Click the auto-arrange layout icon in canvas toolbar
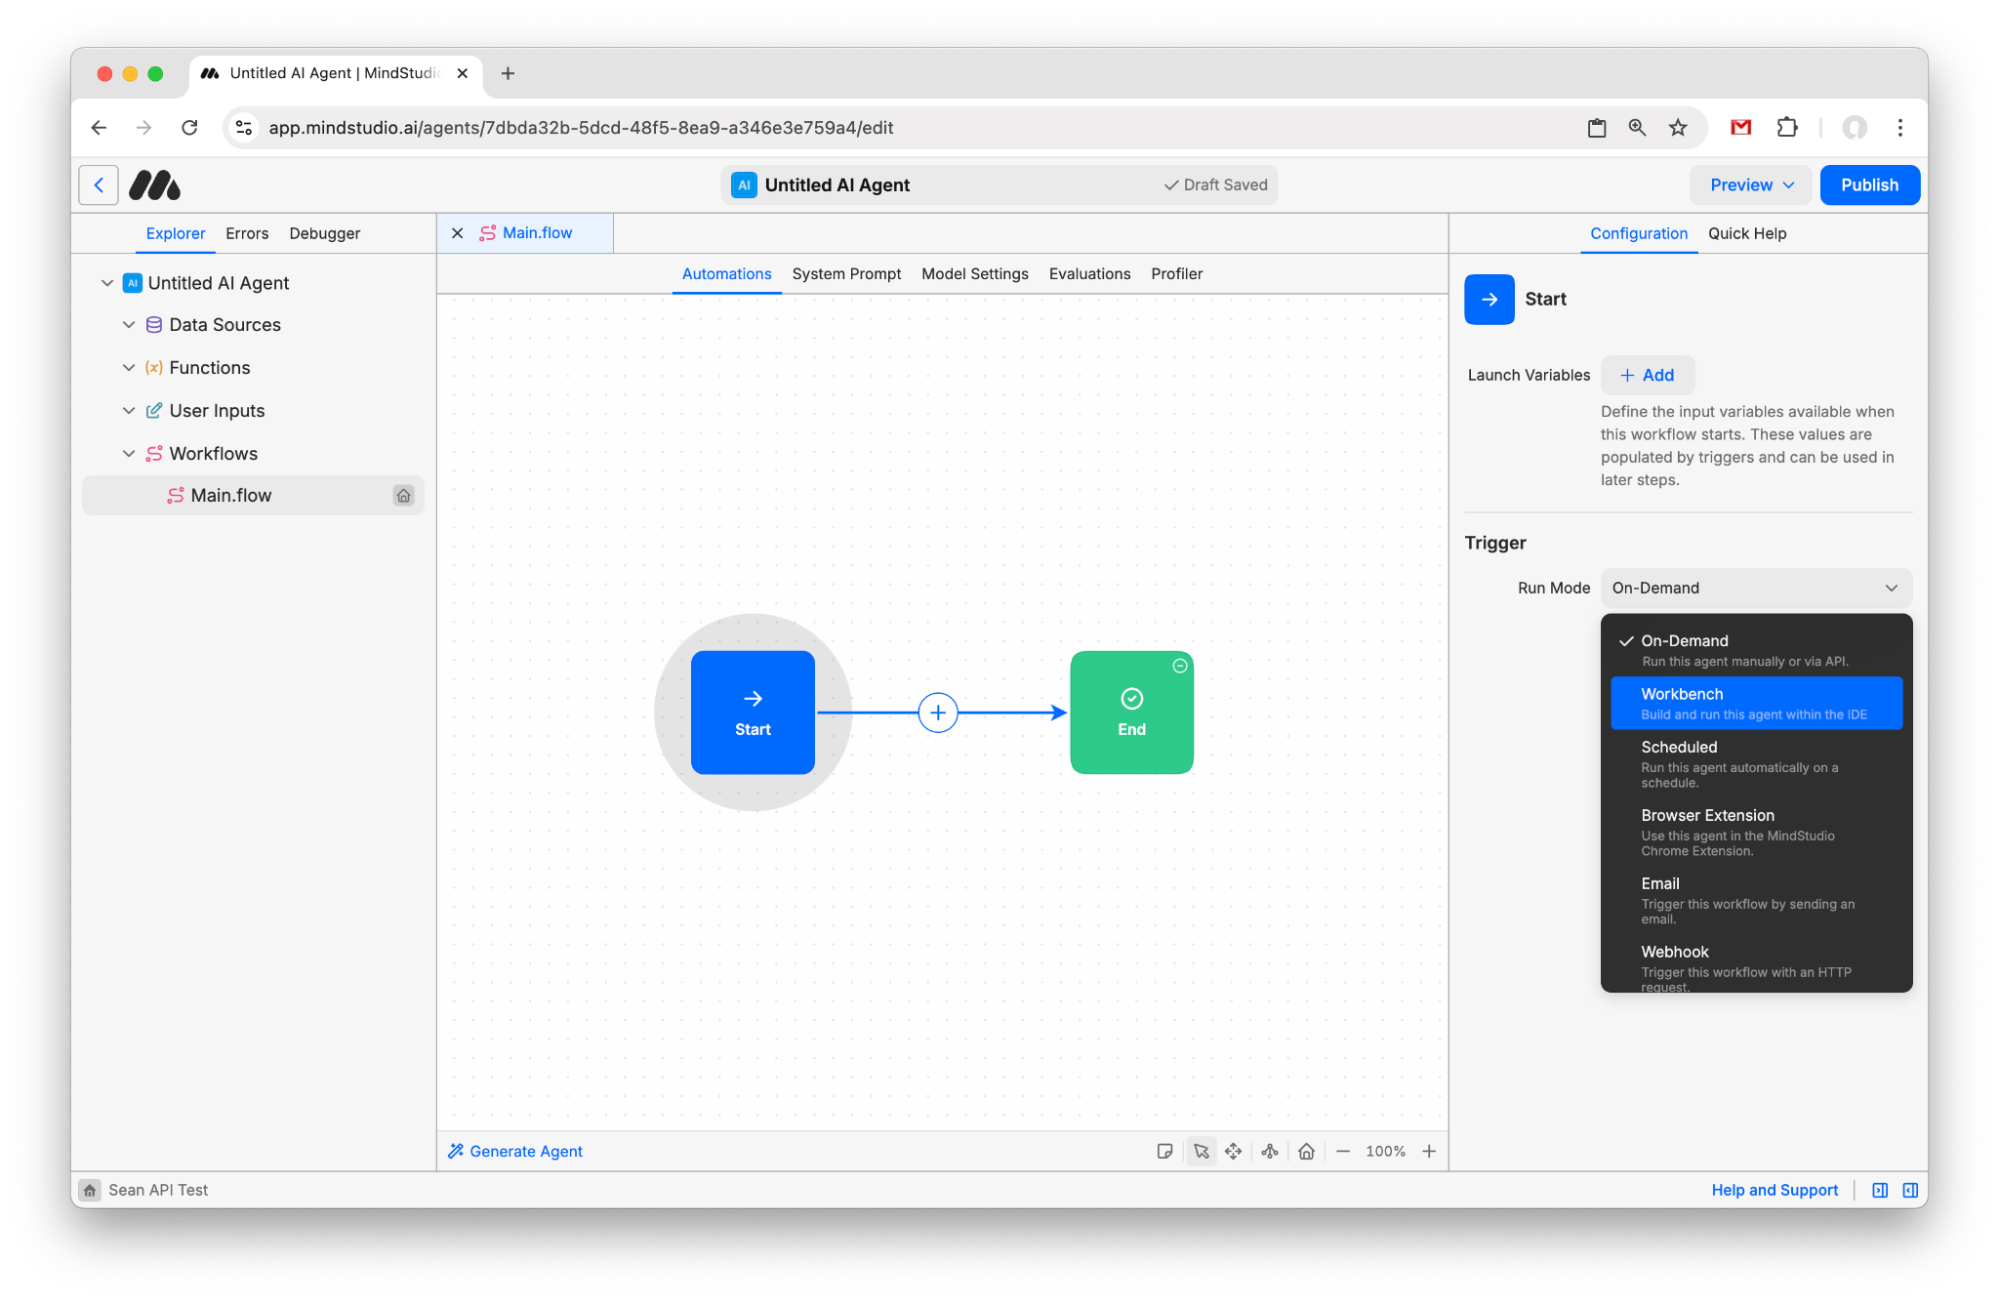This screenshot has width=1999, height=1302. click(1270, 1151)
